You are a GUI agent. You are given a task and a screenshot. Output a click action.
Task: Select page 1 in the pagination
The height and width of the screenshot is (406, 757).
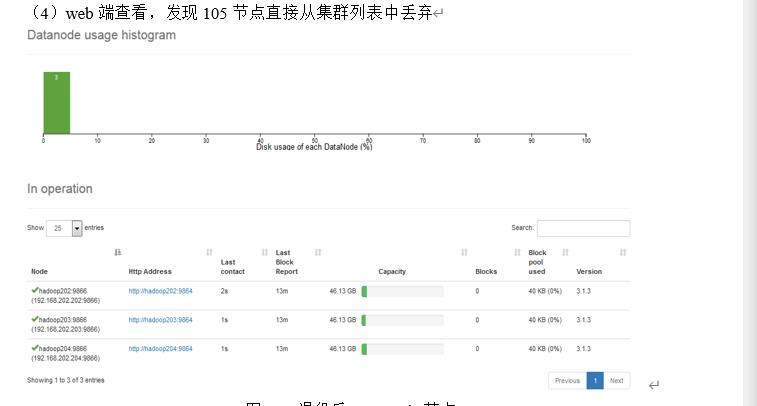pos(594,381)
